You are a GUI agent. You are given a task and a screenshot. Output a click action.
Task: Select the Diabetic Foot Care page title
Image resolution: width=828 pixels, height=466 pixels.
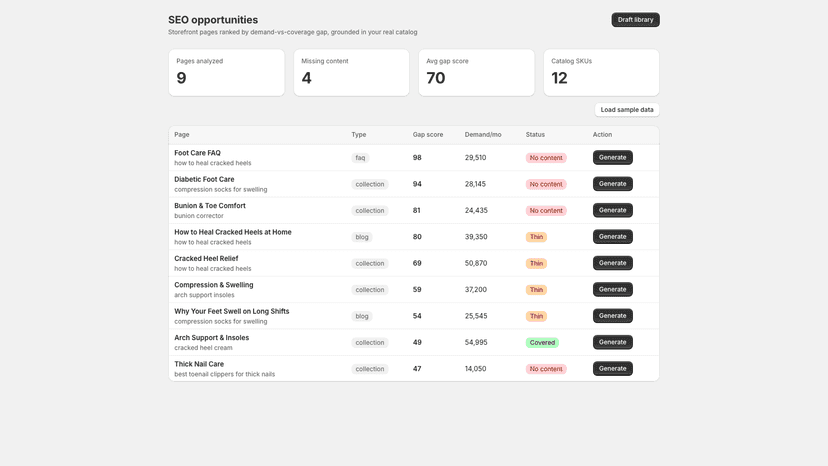pyautogui.click(x=204, y=179)
